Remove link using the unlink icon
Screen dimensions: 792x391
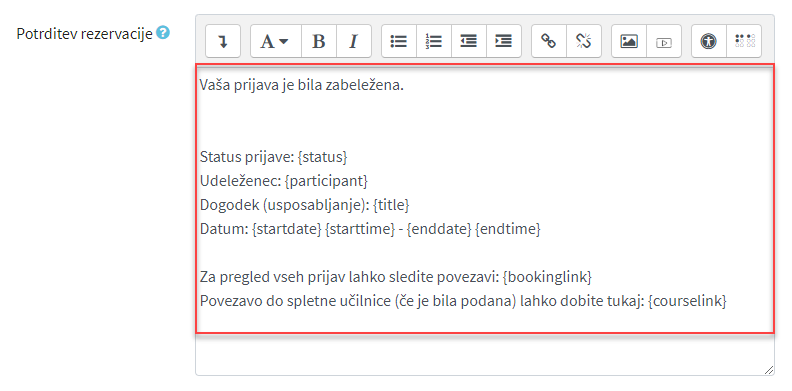(584, 41)
